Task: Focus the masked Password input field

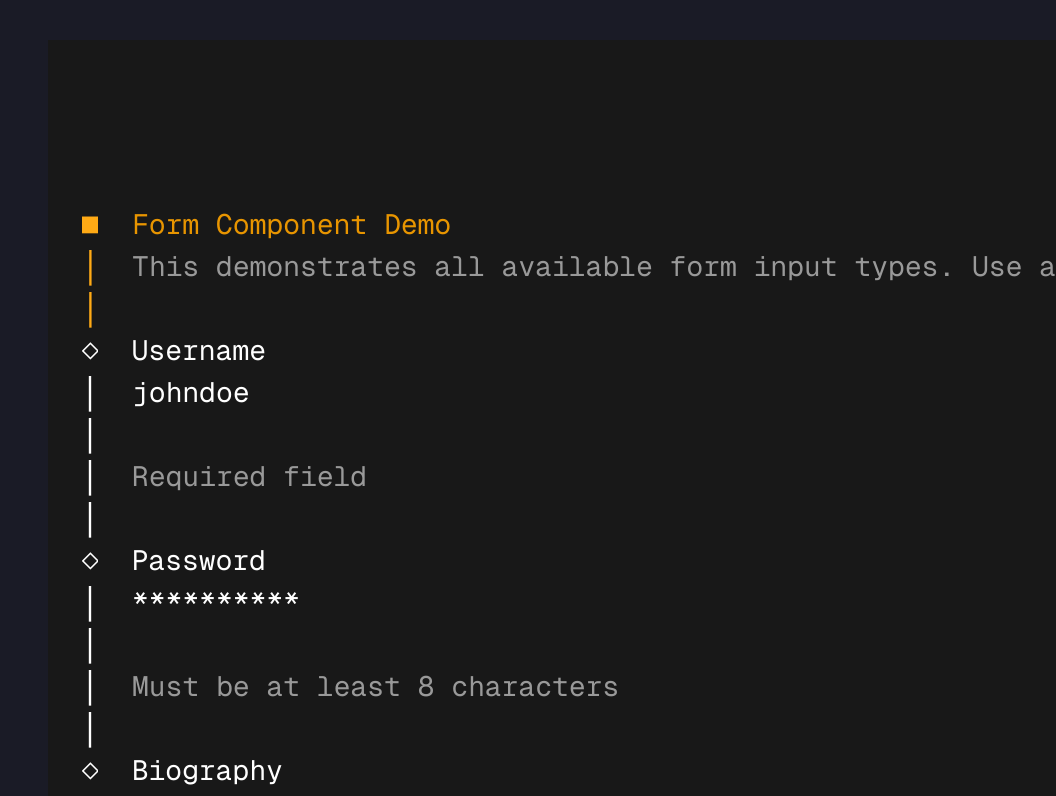Action: tap(215, 600)
